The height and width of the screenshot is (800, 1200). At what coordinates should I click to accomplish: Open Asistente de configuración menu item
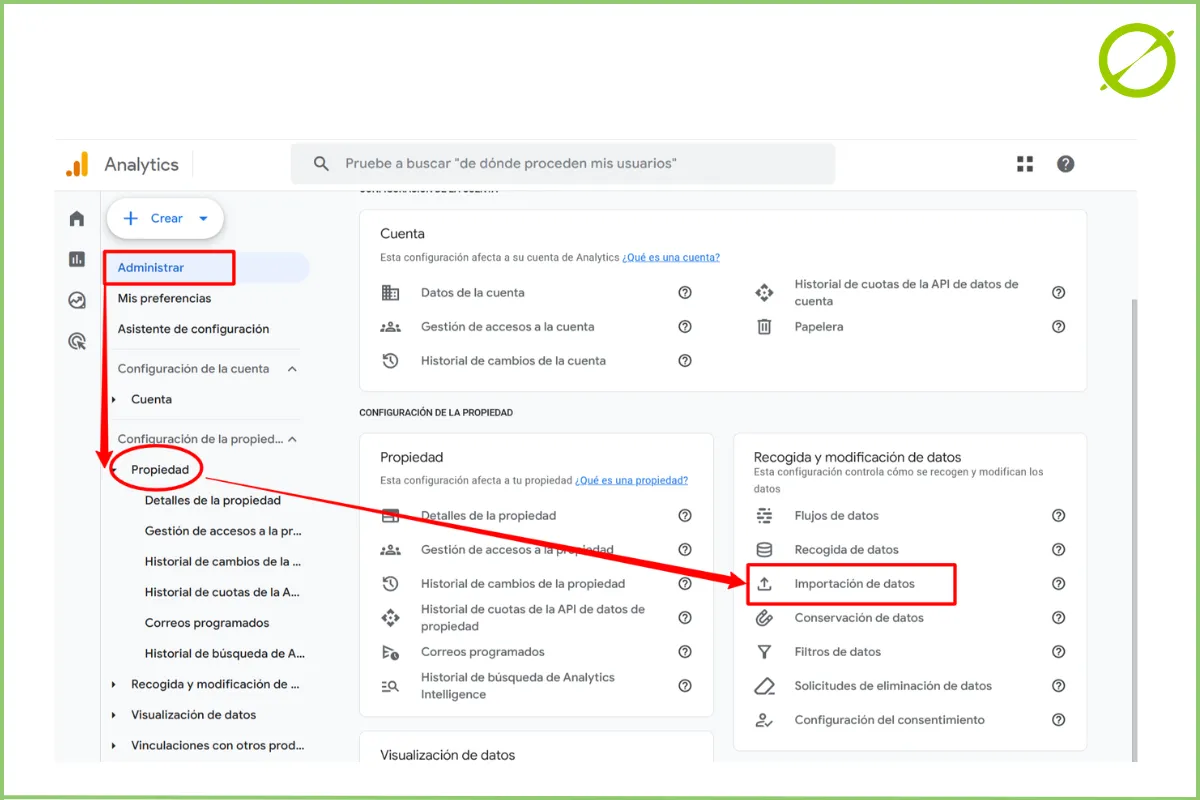click(193, 329)
